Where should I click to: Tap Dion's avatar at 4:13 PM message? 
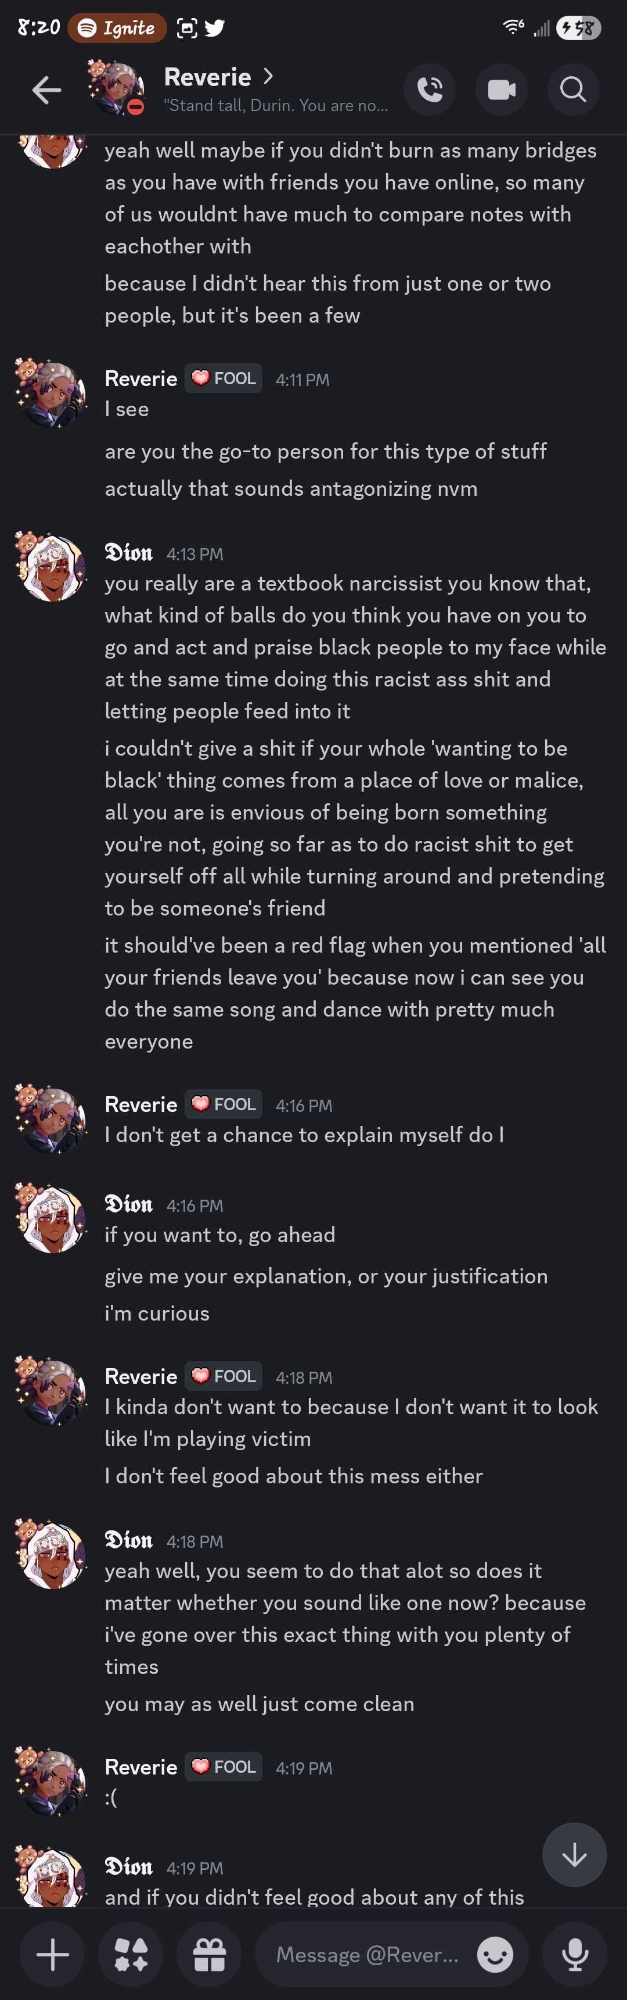point(52,567)
